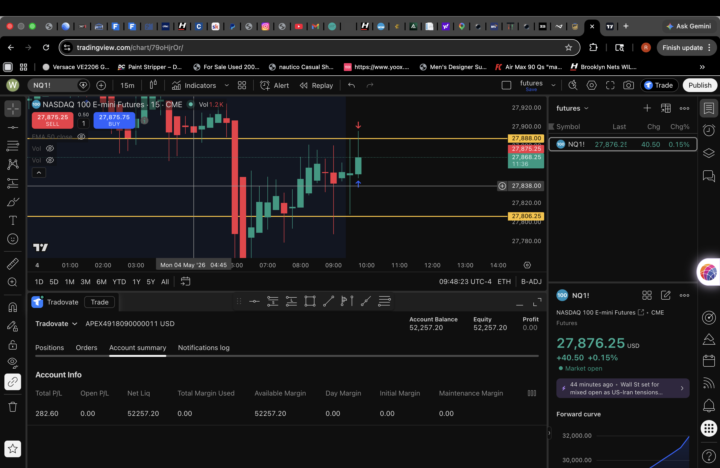This screenshot has height=468, width=720.
Task: Open the chart time zone 09:48:23 UTC-4
Action: coord(465,282)
